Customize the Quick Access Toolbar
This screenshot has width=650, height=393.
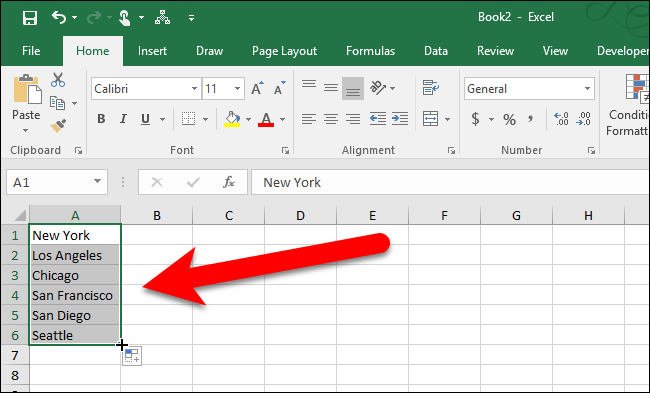pyautogui.click(x=191, y=18)
